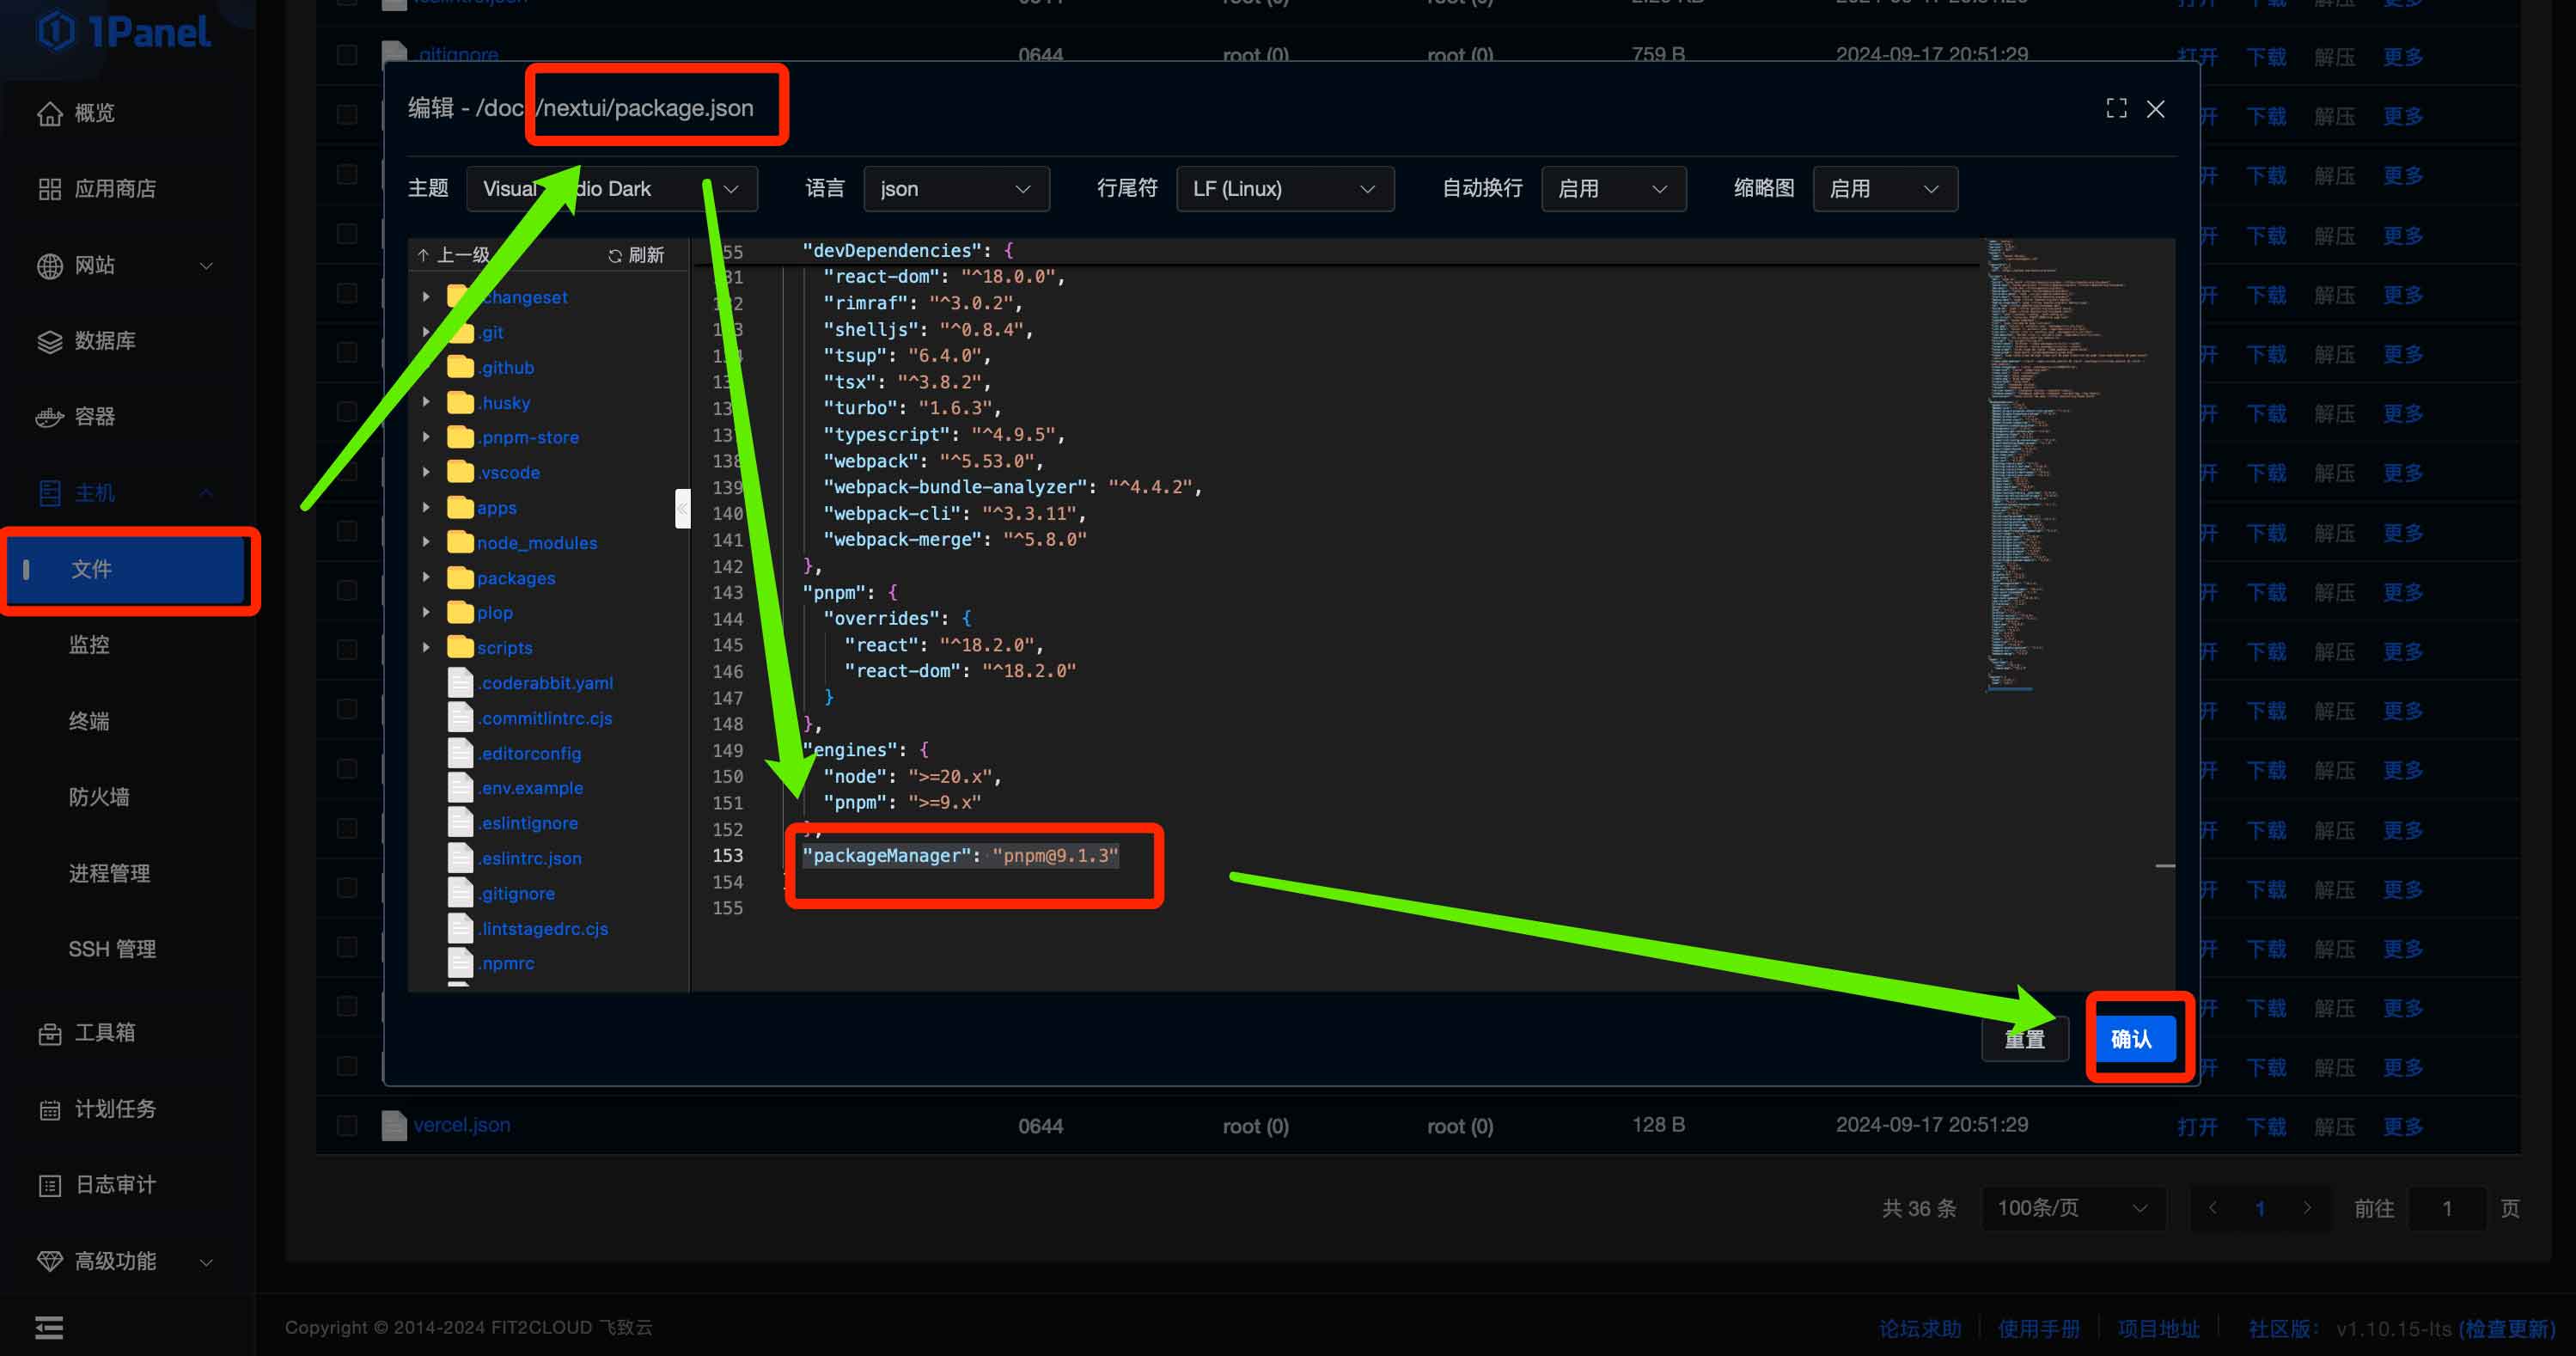Click the sidebar collapse hamburger icon
The height and width of the screenshot is (1356, 2576).
[x=49, y=1328]
